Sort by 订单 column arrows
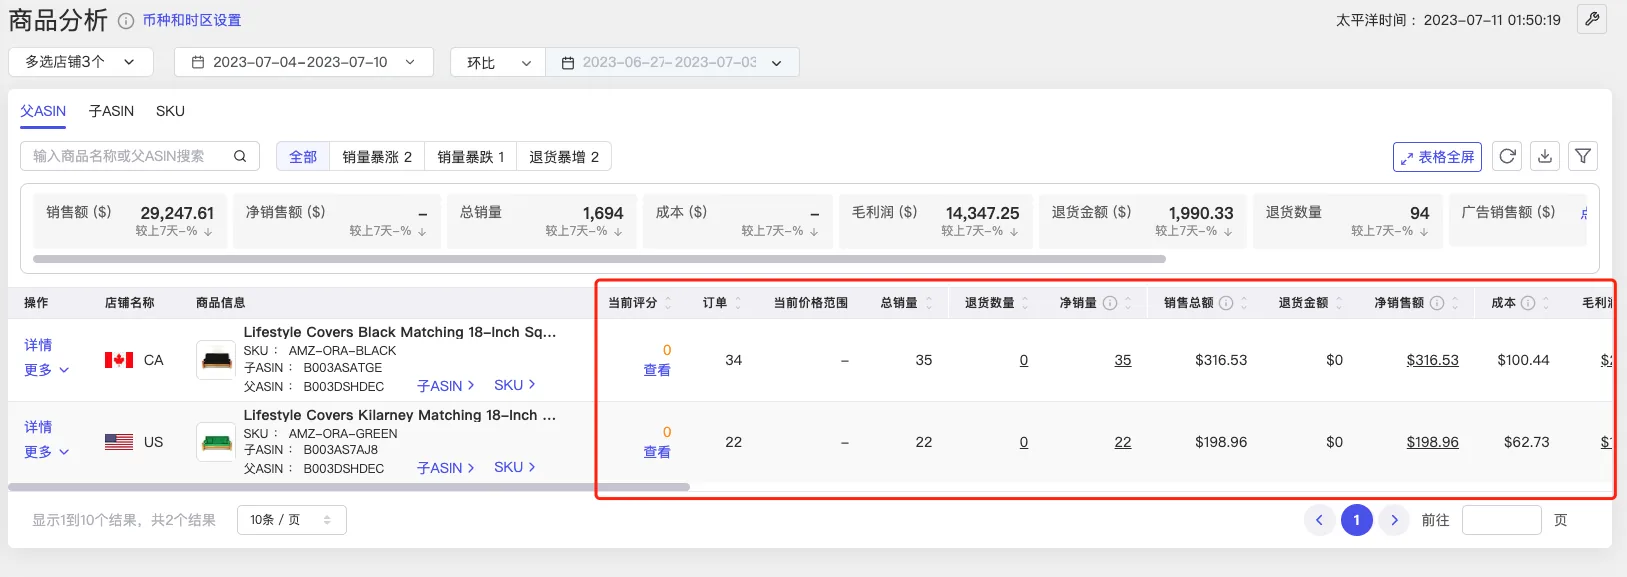 [738, 303]
